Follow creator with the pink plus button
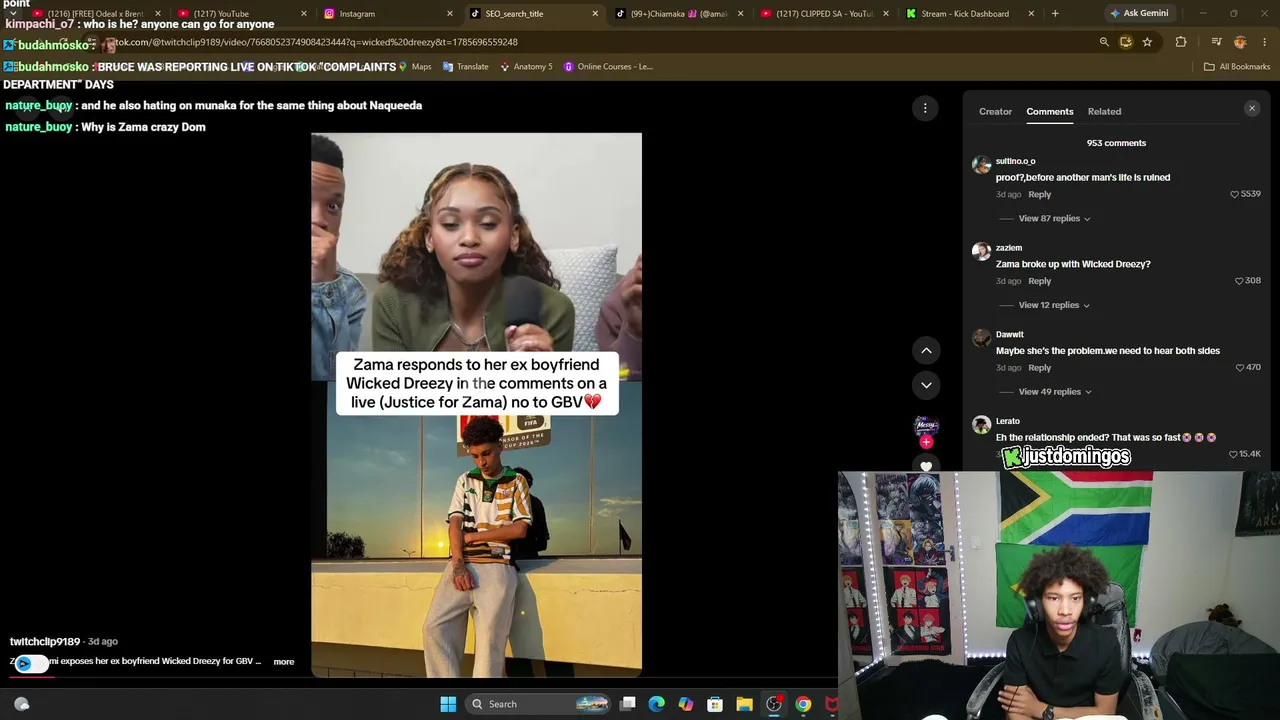This screenshot has width=1280, height=720. tap(926, 441)
